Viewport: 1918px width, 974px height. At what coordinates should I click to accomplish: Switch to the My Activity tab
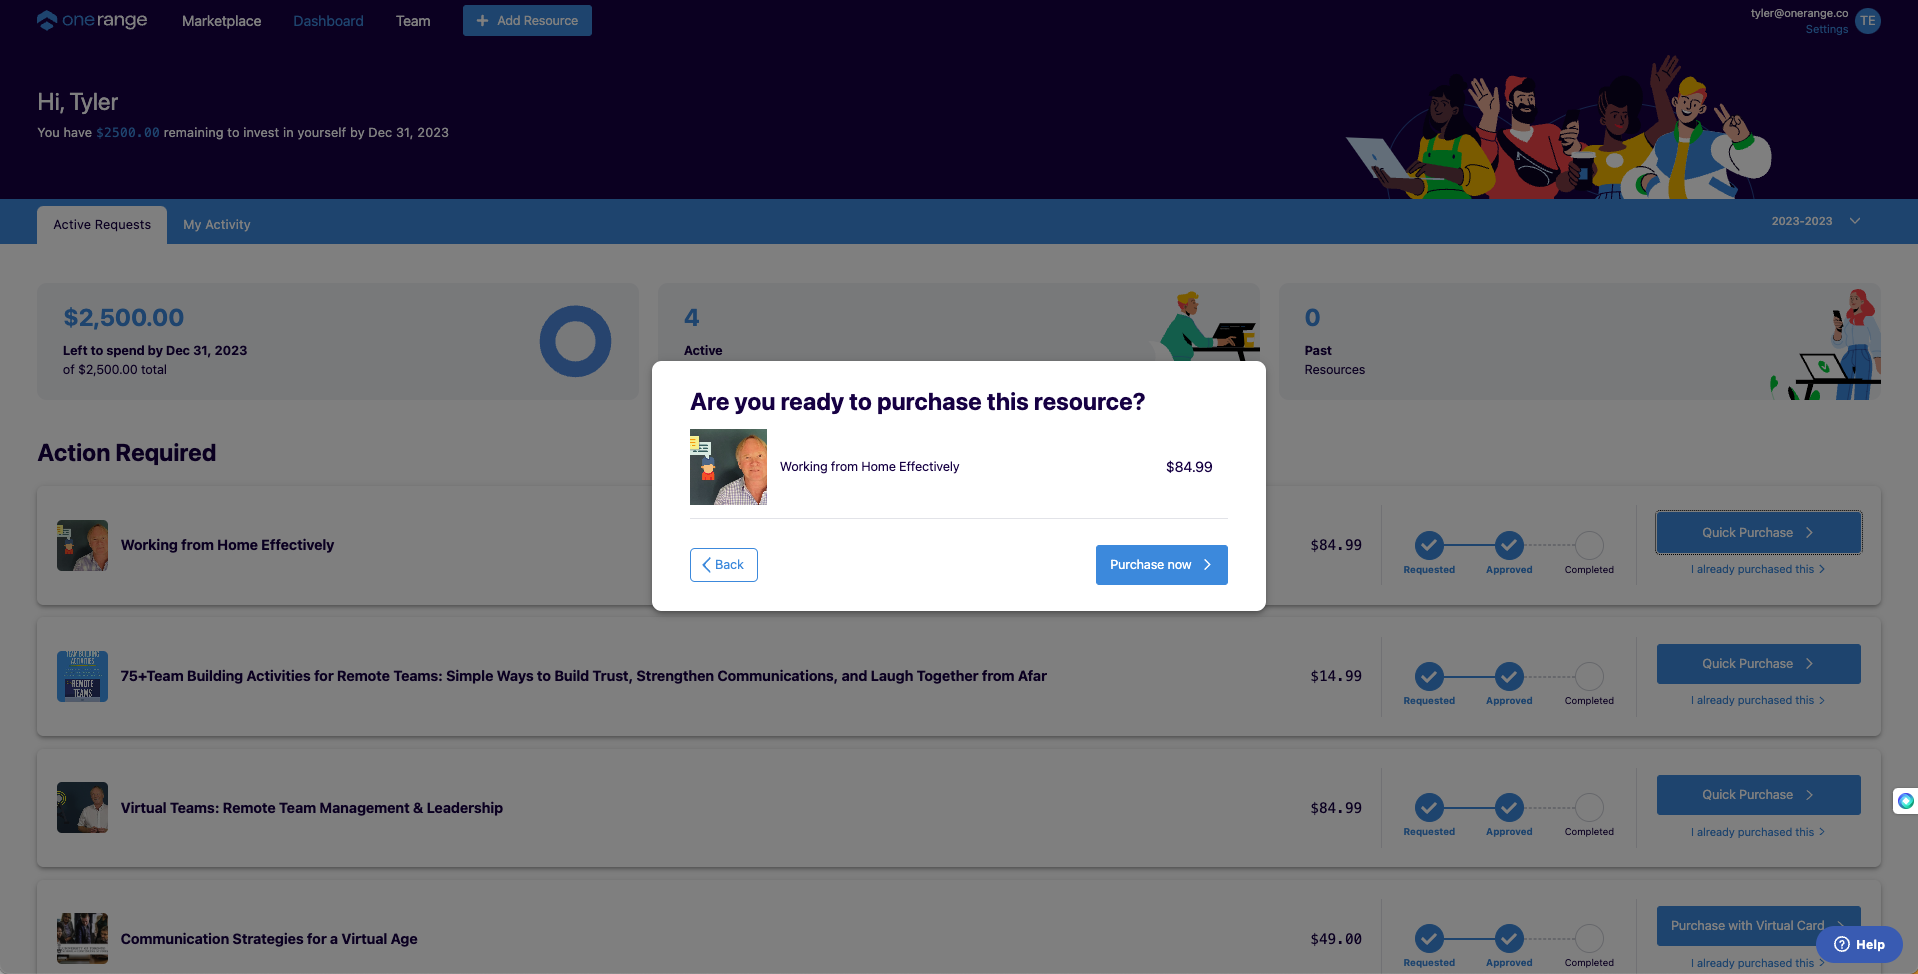pos(216,225)
